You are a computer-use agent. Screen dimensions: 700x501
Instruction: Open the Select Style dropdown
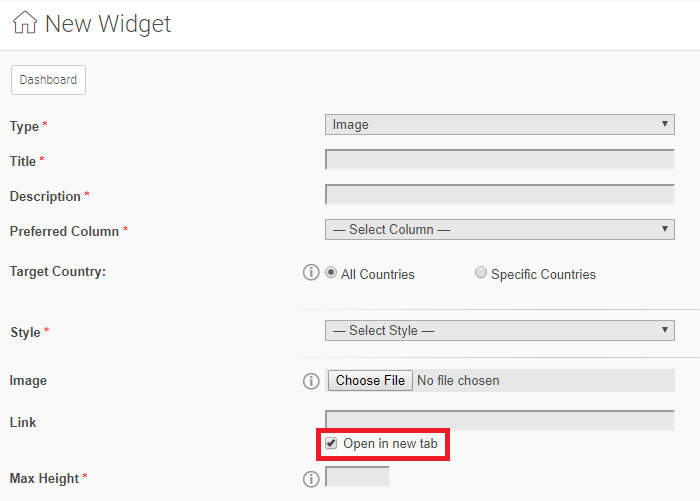coord(500,330)
